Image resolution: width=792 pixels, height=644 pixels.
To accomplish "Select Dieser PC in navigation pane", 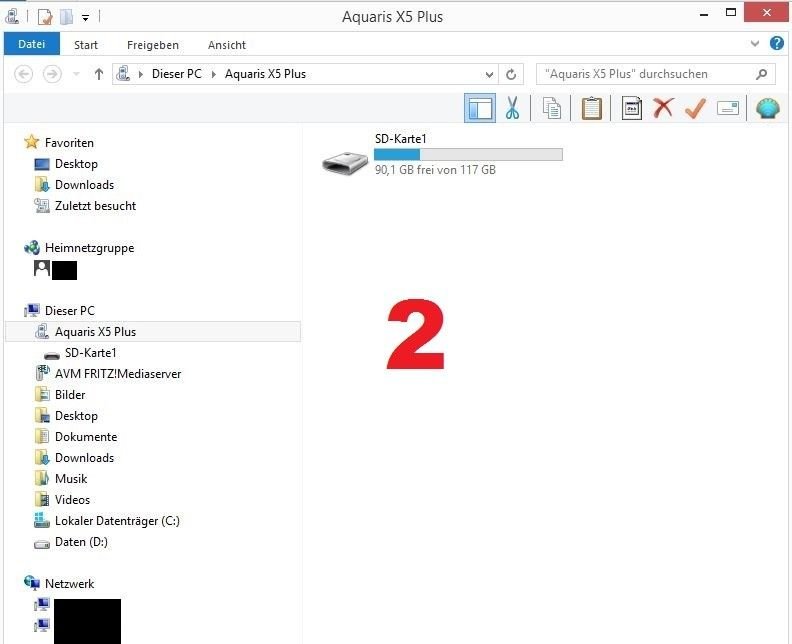I will click(x=70, y=311).
